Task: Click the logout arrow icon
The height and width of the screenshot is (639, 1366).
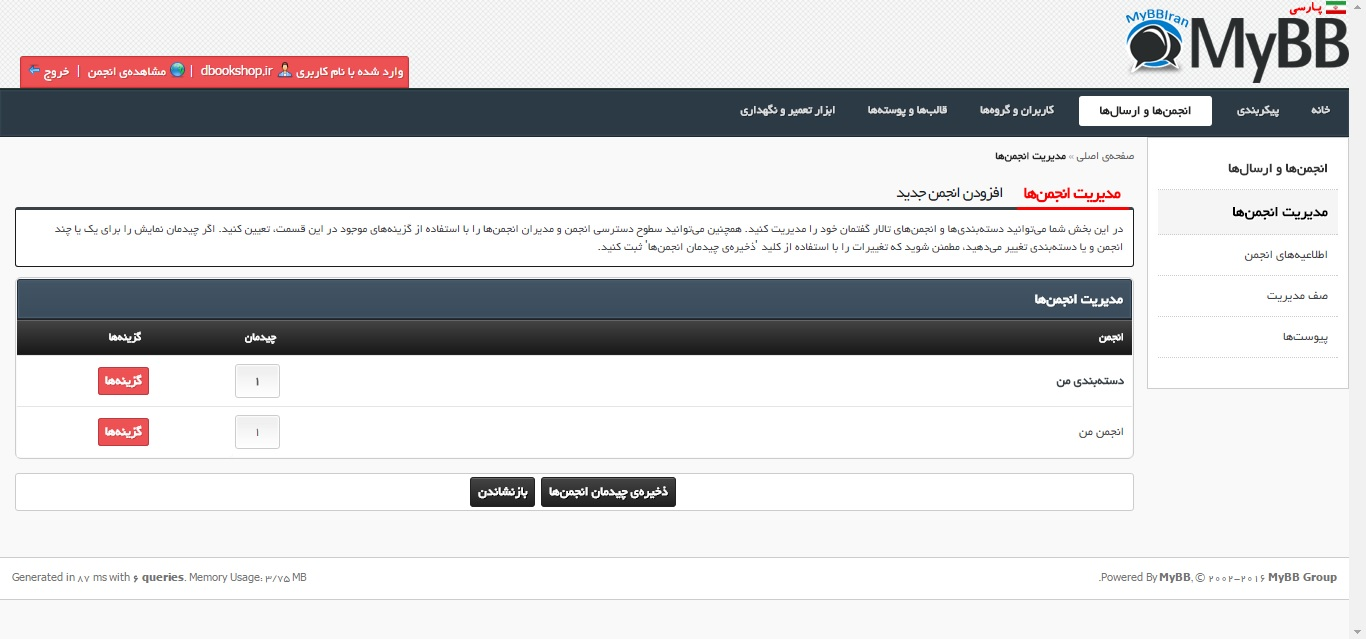Action: tap(34, 71)
